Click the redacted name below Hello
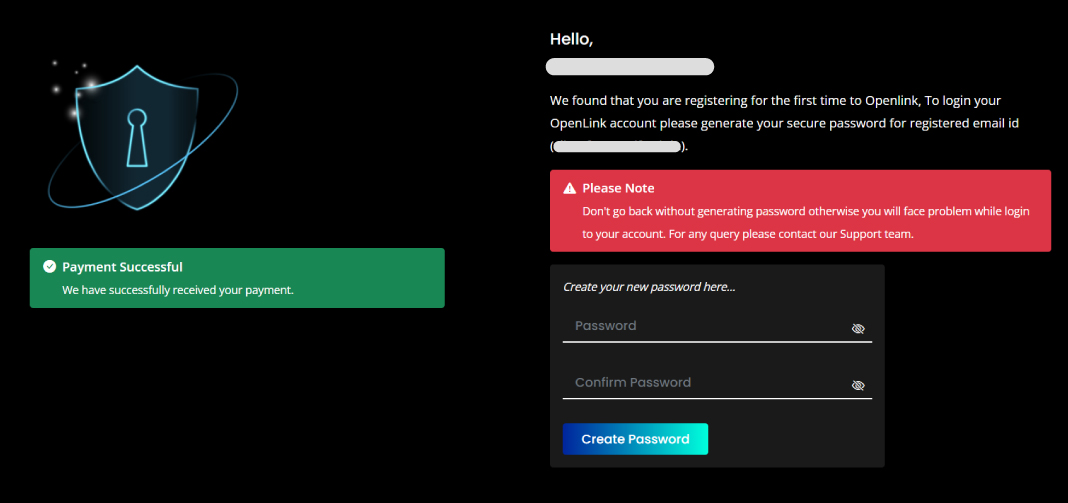Viewport: 1068px width, 503px height. (630, 67)
